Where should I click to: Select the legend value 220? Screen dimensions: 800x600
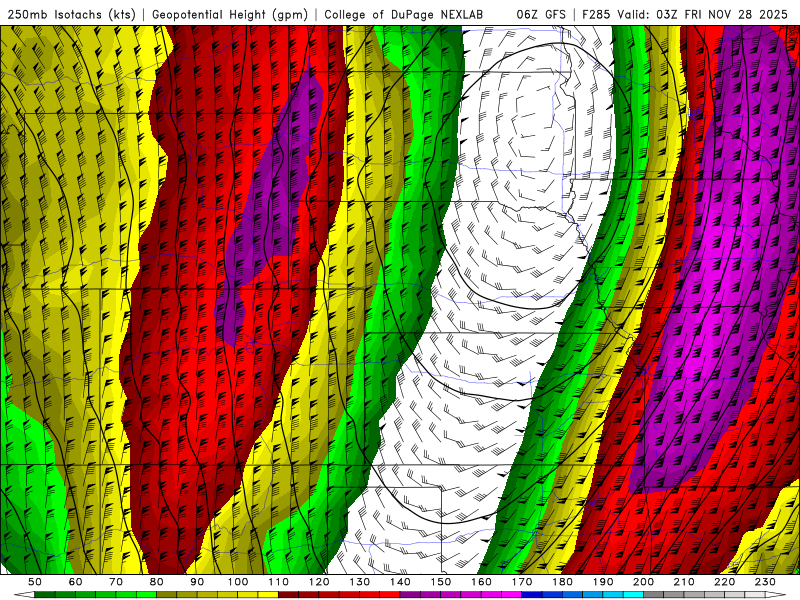[724, 582]
